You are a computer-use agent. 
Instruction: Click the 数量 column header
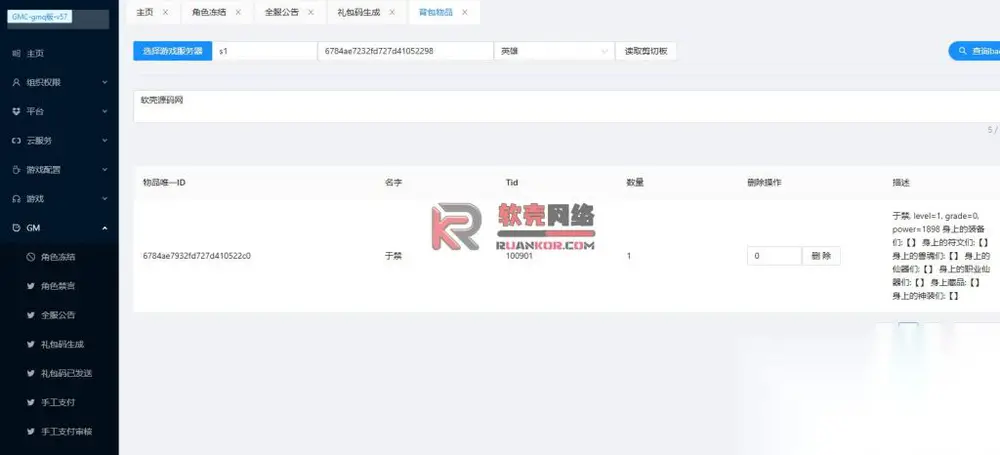[x=635, y=183]
